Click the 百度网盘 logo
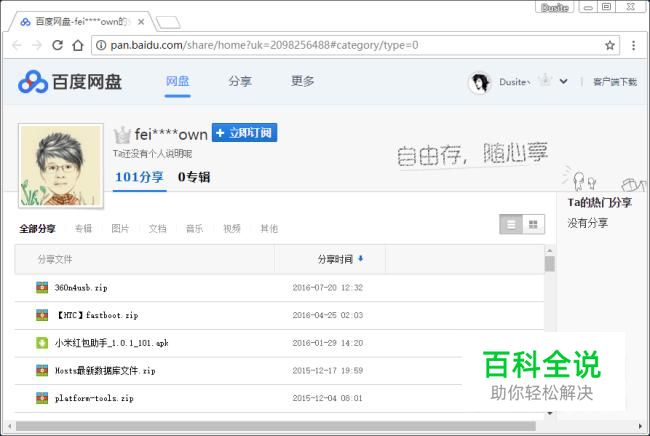The width and height of the screenshot is (650, 436). [70, 81]
